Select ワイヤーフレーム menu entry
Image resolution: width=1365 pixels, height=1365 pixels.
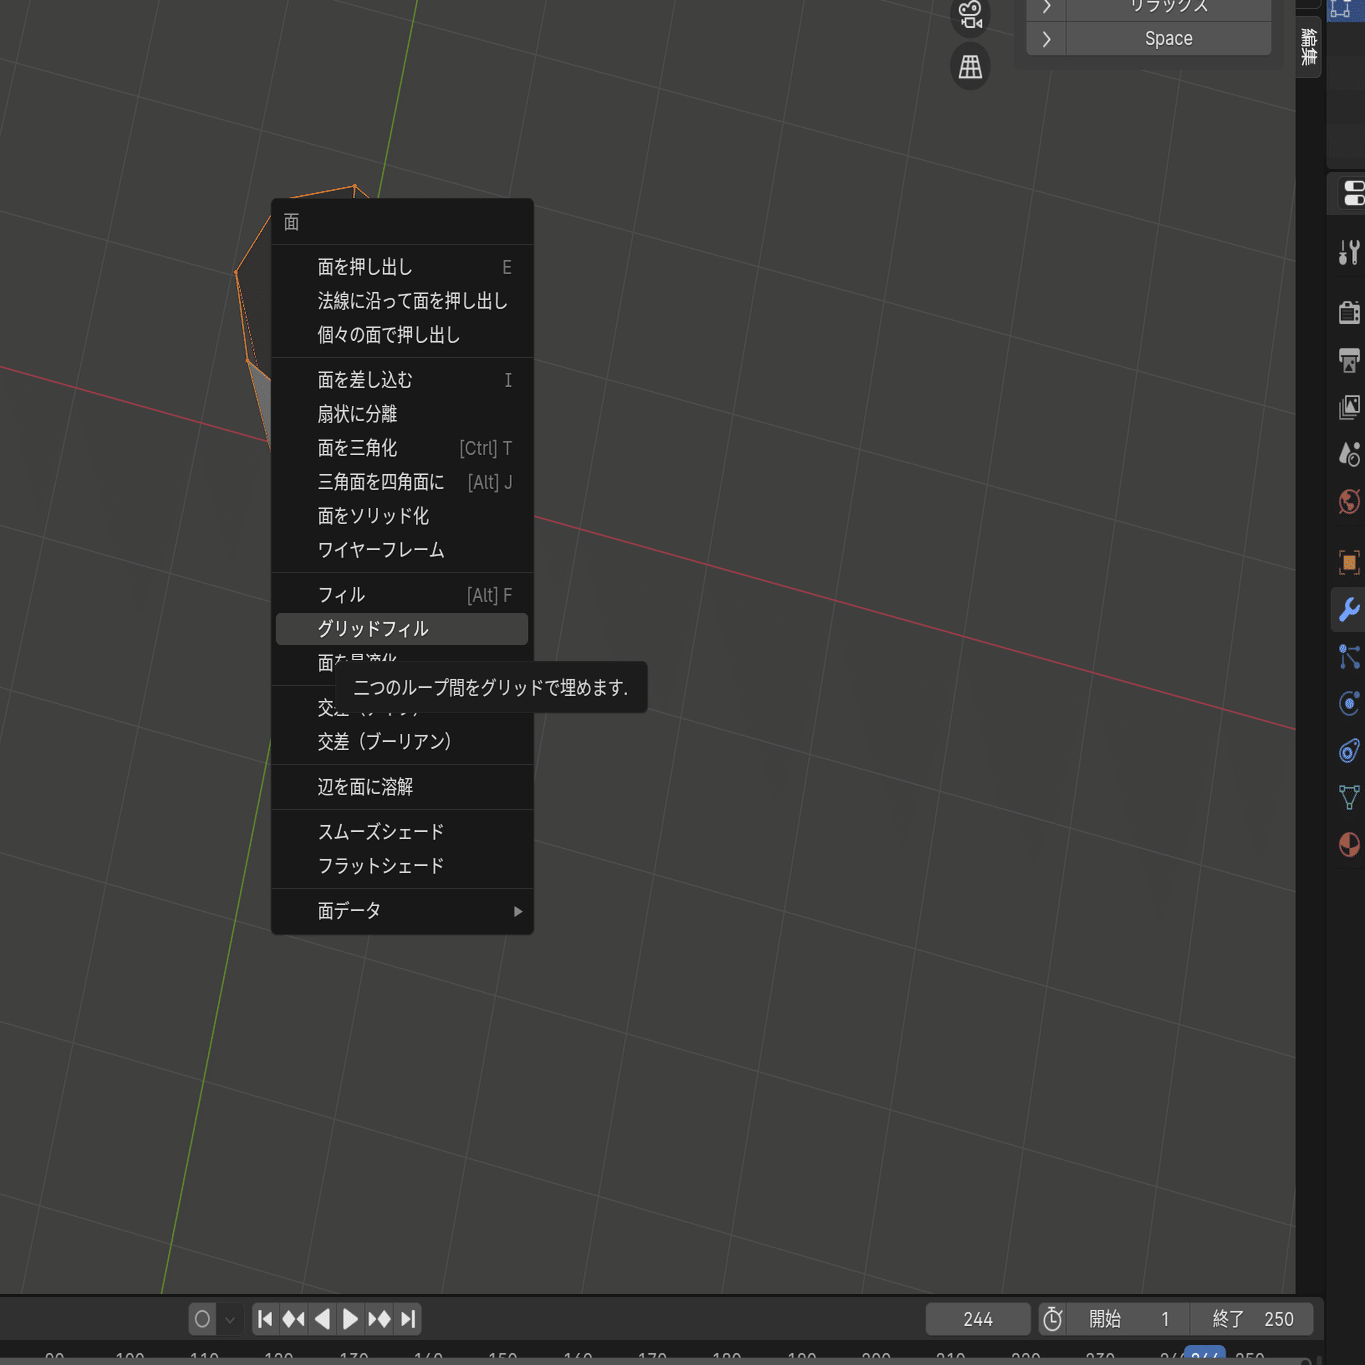coord(402,550)
